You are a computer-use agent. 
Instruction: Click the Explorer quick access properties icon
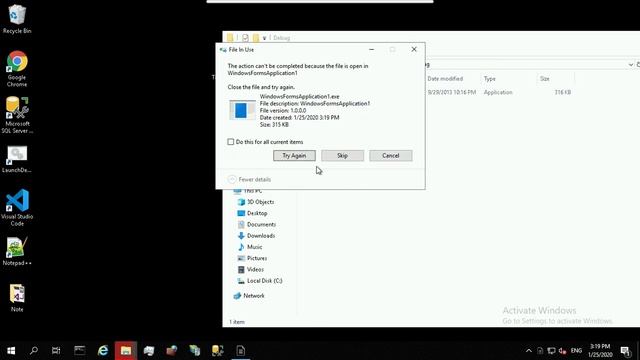tap(245, 38)
